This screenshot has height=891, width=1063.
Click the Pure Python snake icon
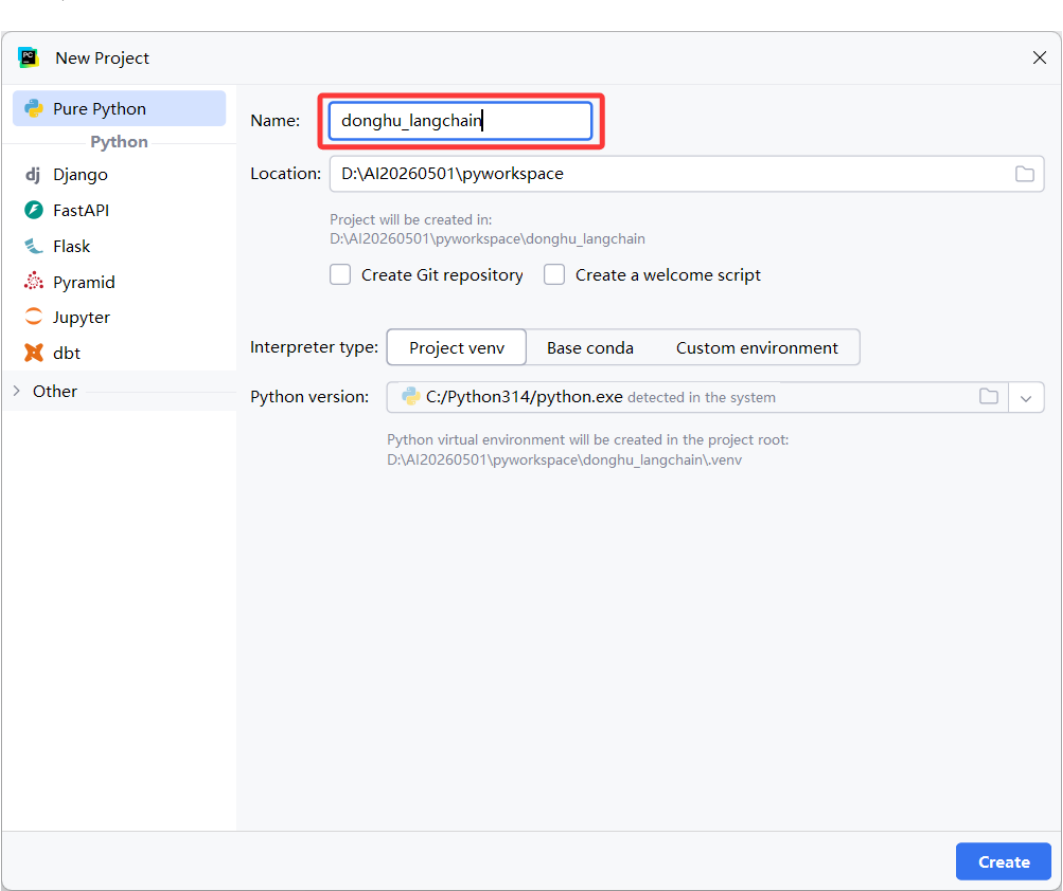(x=33, y=108)
